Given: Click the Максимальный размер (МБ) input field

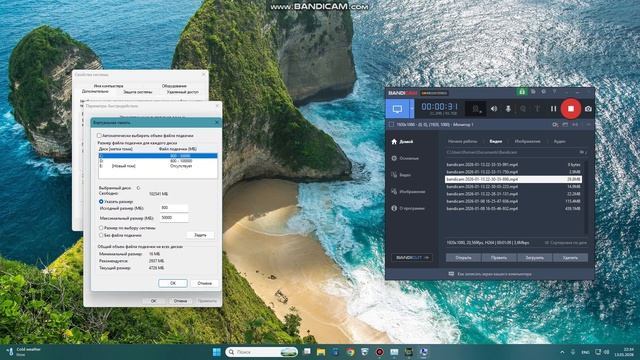Looking at the screenshot, I should tap(174, 218).
